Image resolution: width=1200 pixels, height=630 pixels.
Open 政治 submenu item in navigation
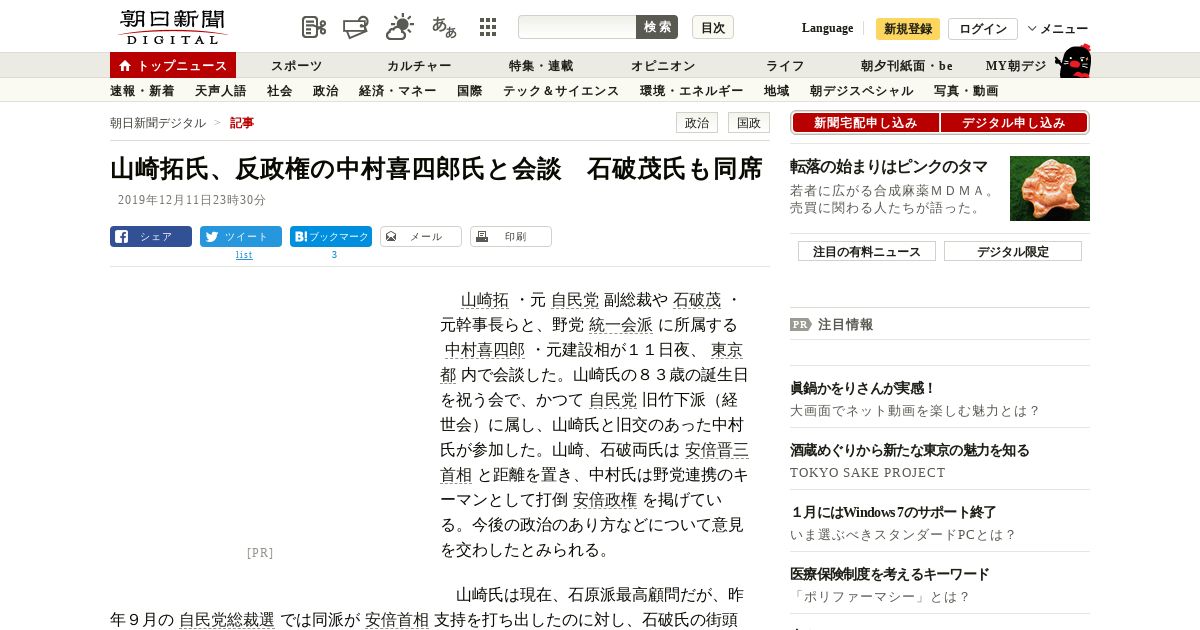pos(326,91)
